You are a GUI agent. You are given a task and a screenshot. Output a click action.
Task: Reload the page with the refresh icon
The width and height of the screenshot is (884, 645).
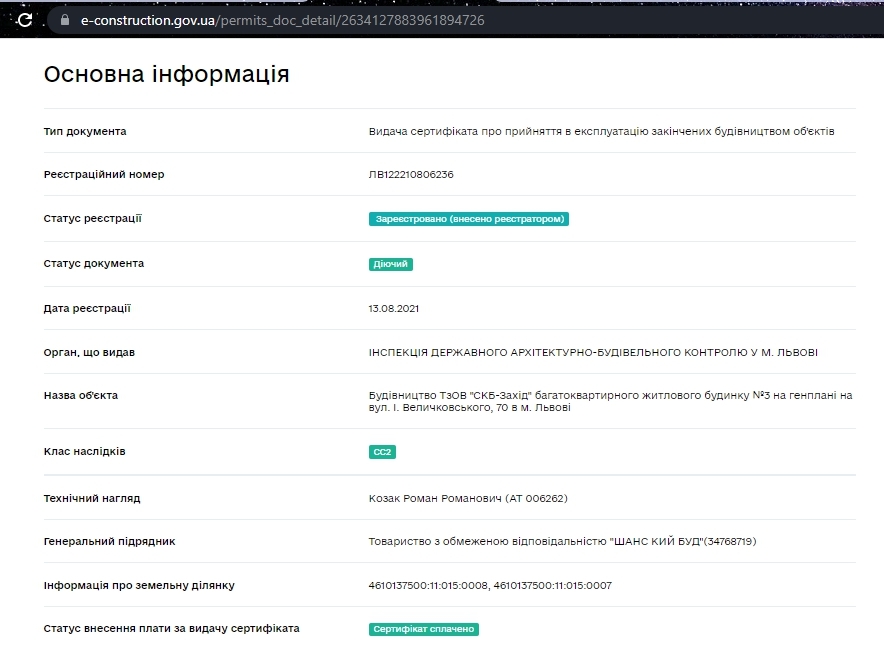click(24, 20)
